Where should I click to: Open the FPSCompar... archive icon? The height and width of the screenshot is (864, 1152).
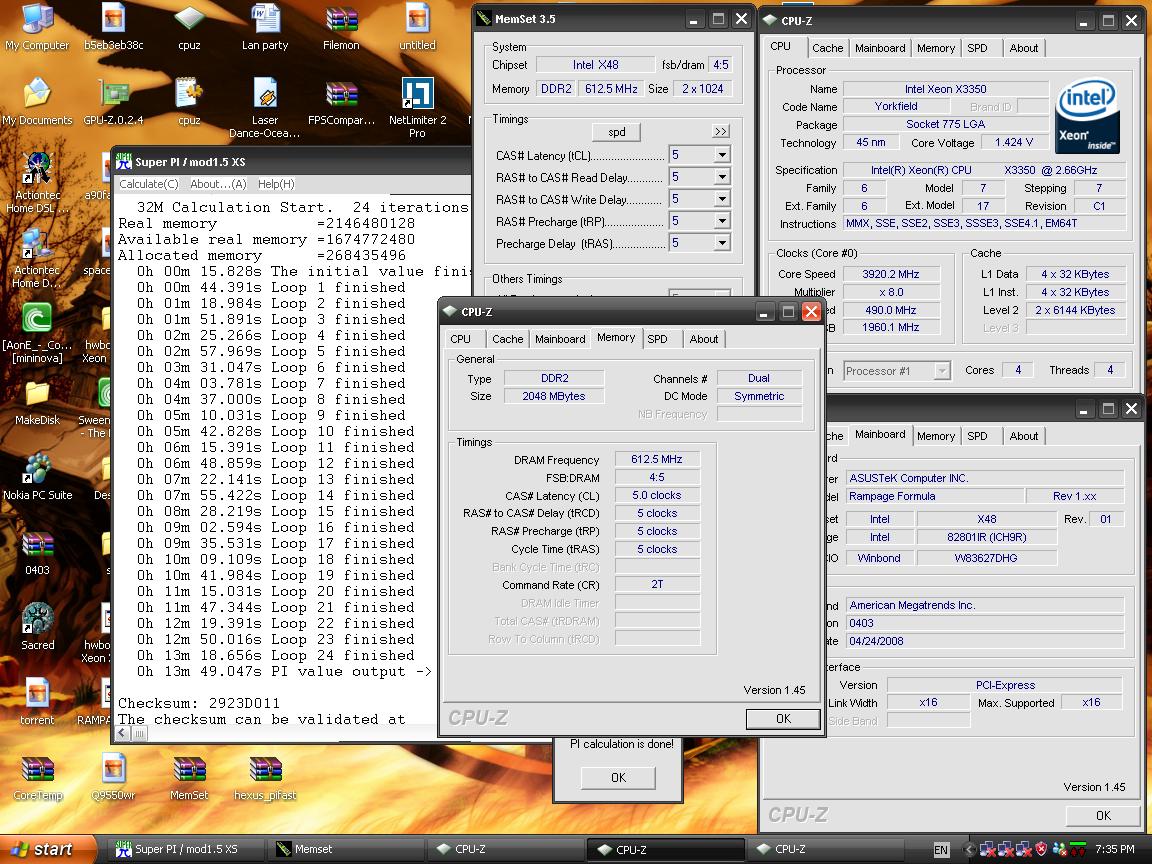pos(341,102)
